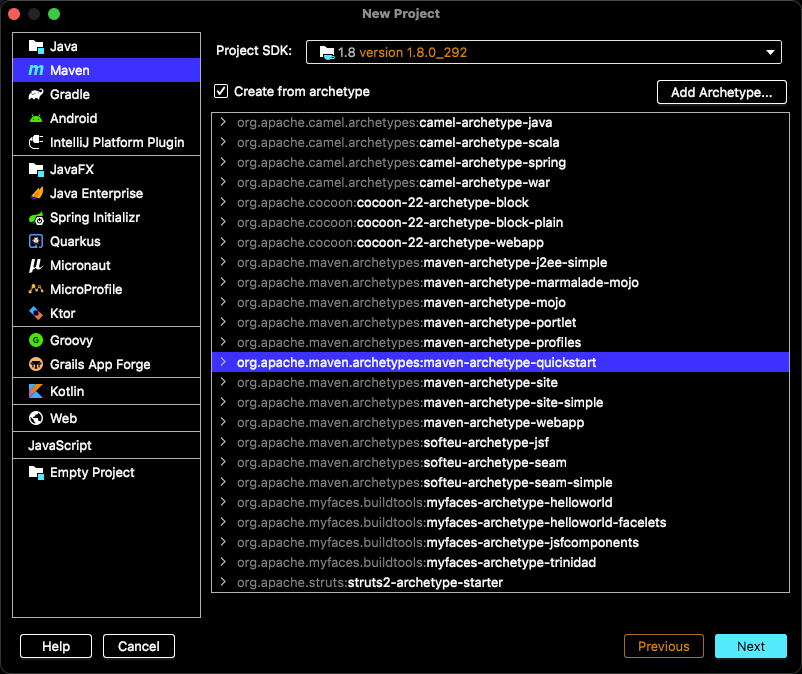The width and height of the screenshot is (802, 674).
Task: Click the Ktor icon
Action: 36,313
